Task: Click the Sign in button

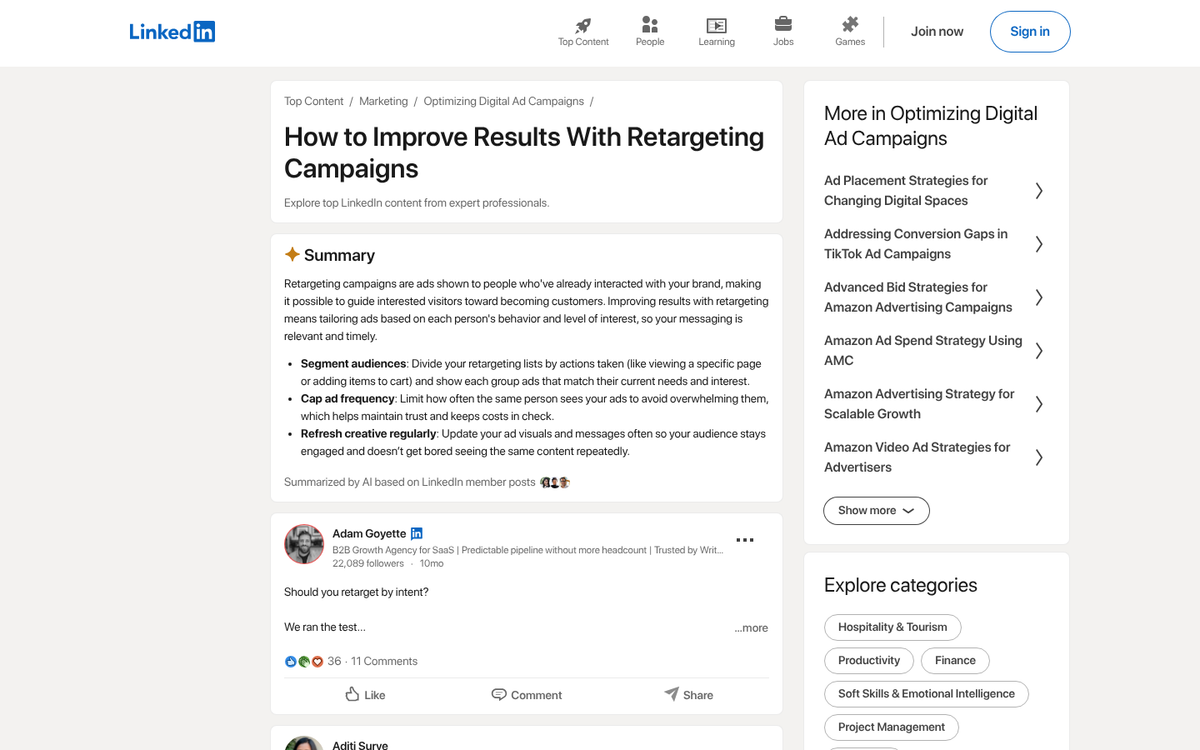Action: [x=1030, y=31]
